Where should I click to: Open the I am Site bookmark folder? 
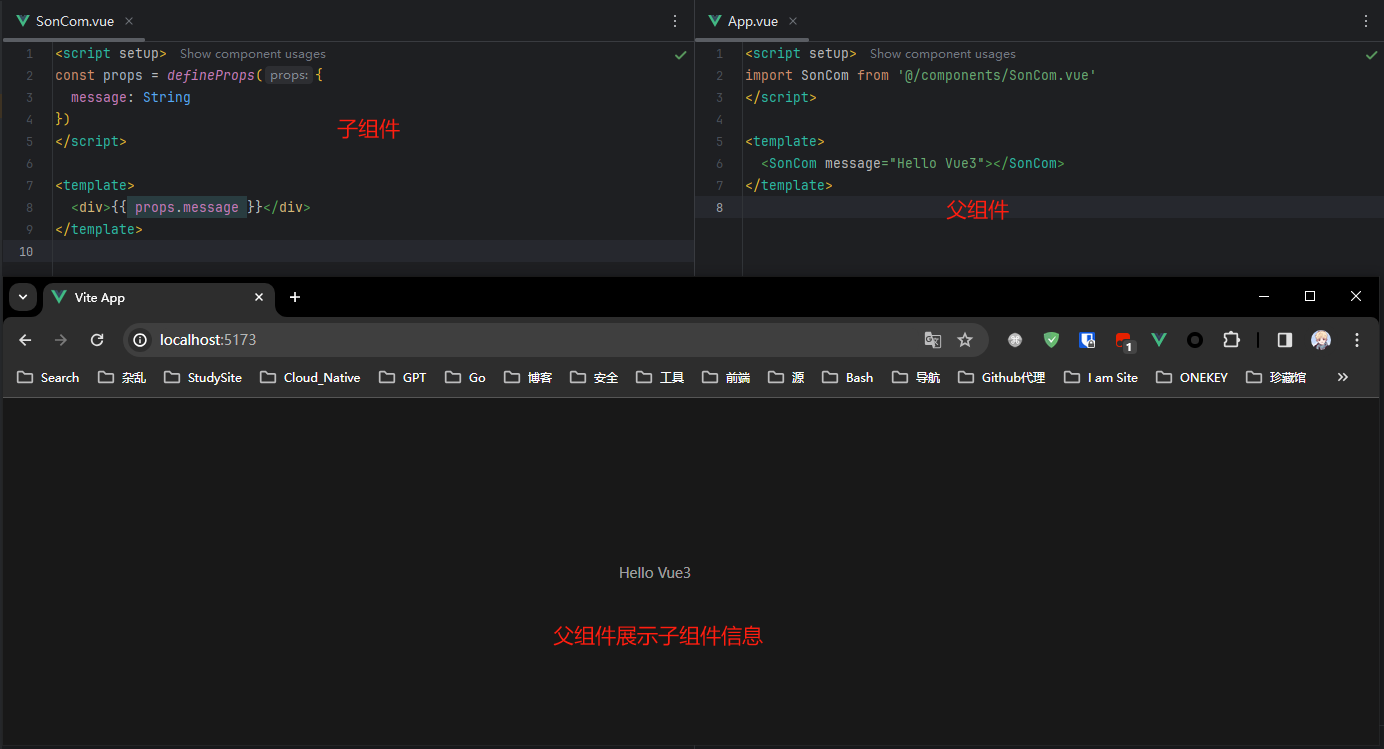(x=1101, y=377)
